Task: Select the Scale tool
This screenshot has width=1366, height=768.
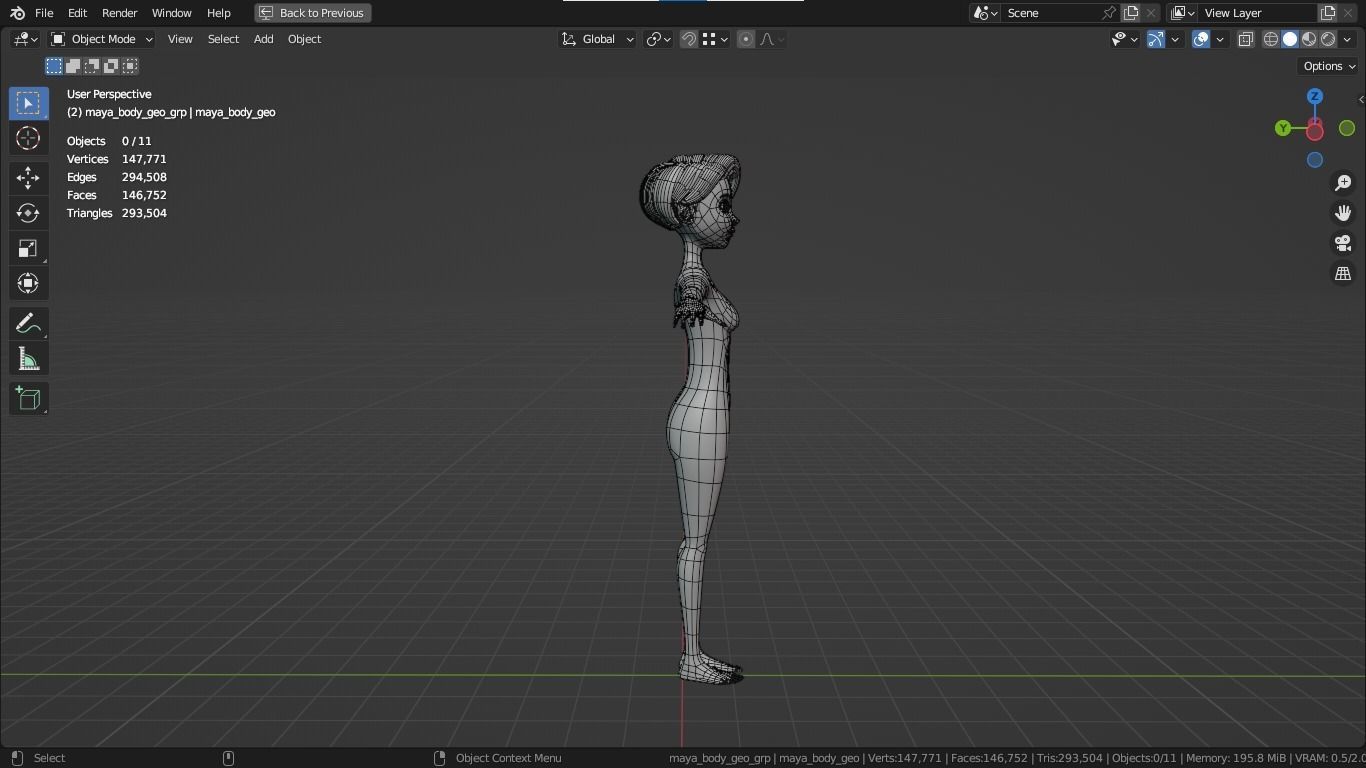Action: [28, 248]
